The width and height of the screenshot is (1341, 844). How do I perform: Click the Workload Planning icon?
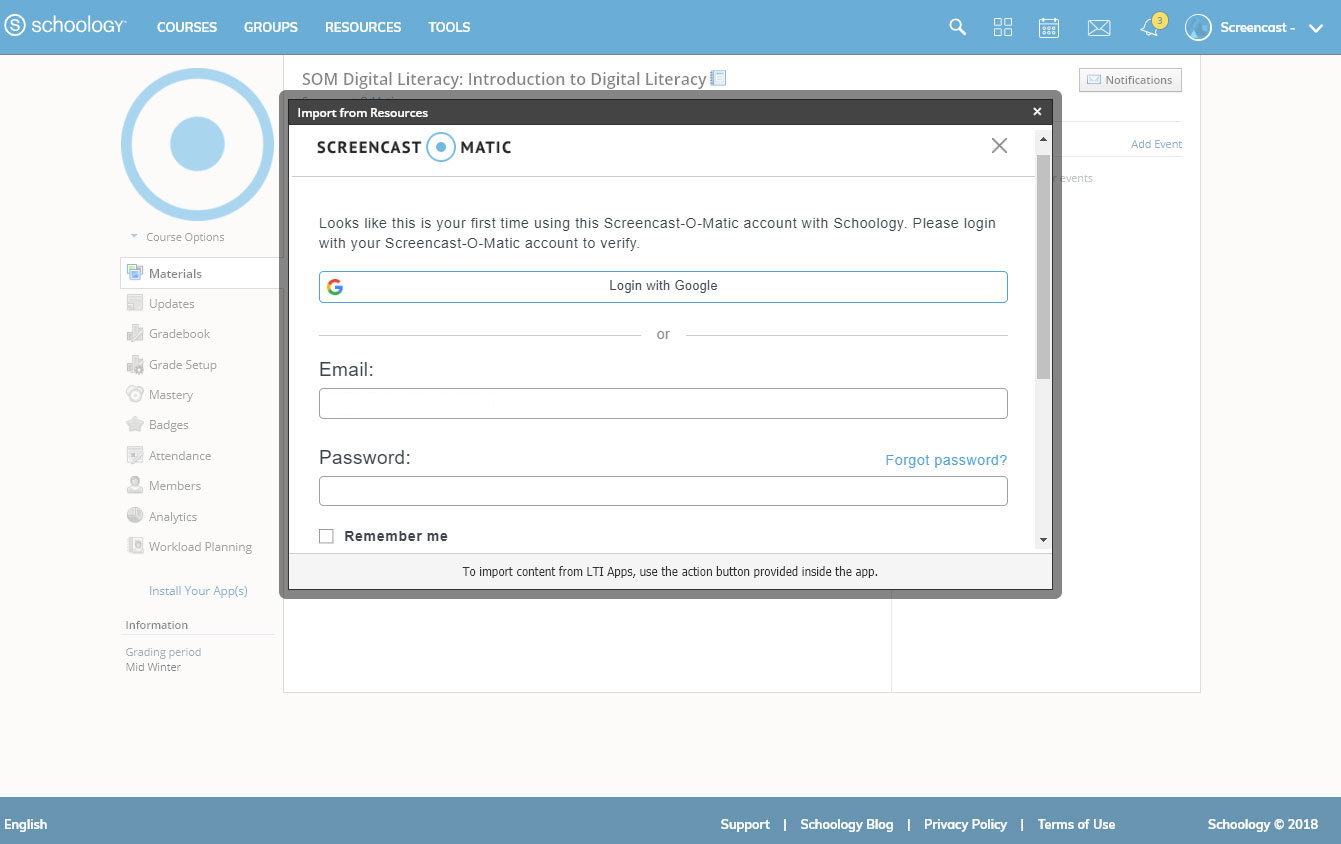pos(135,546)
